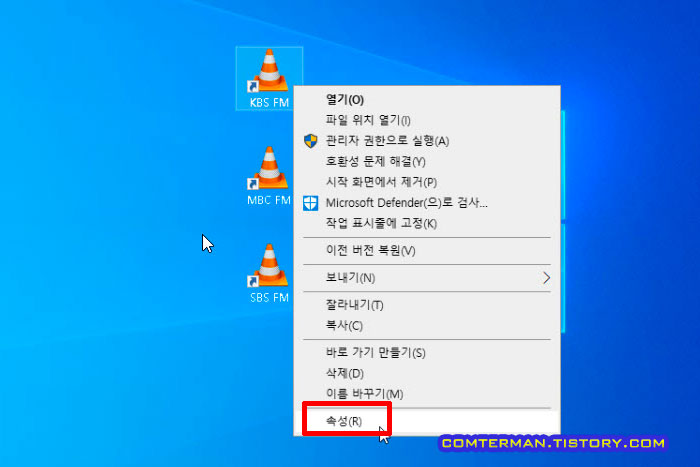The image size is (700, 467).
Task: Choose 파일 위치 열기(I) from the menu
Action: (427, 120)
